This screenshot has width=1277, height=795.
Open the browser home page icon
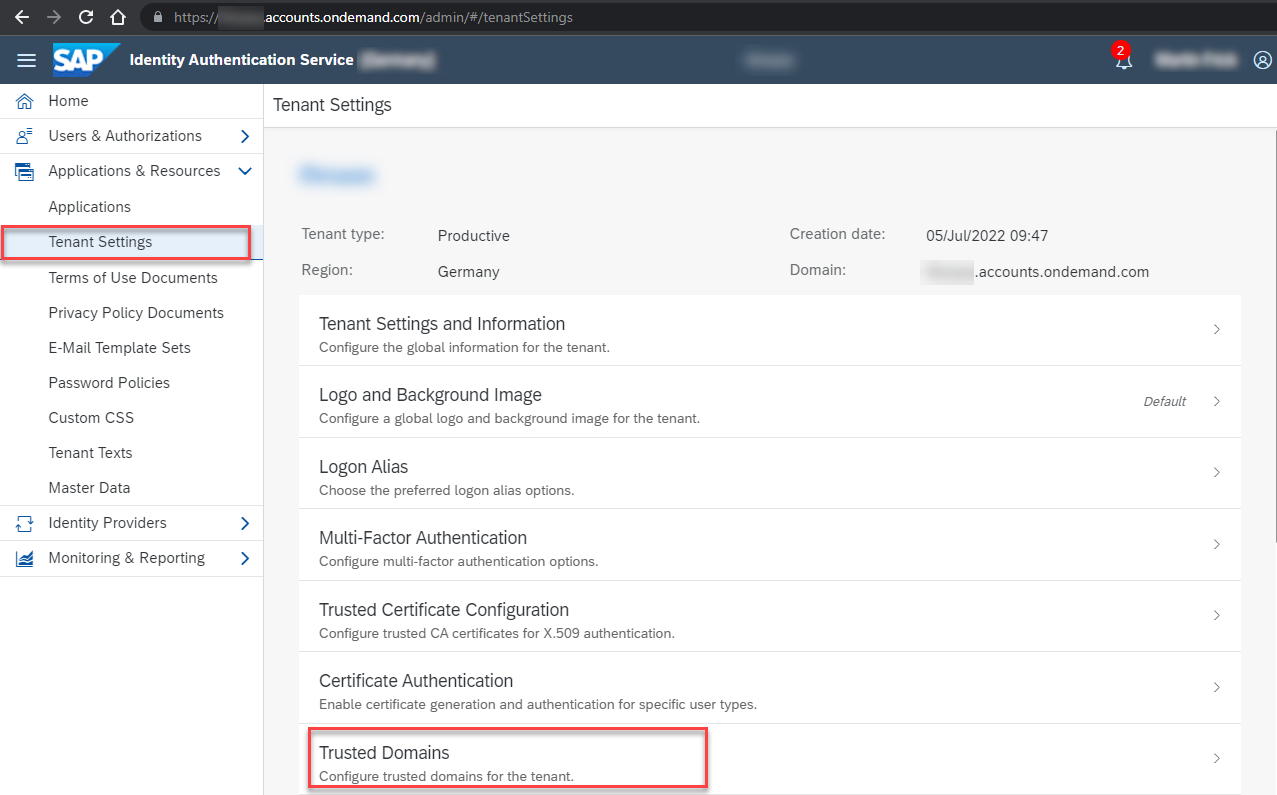[118, 17]
